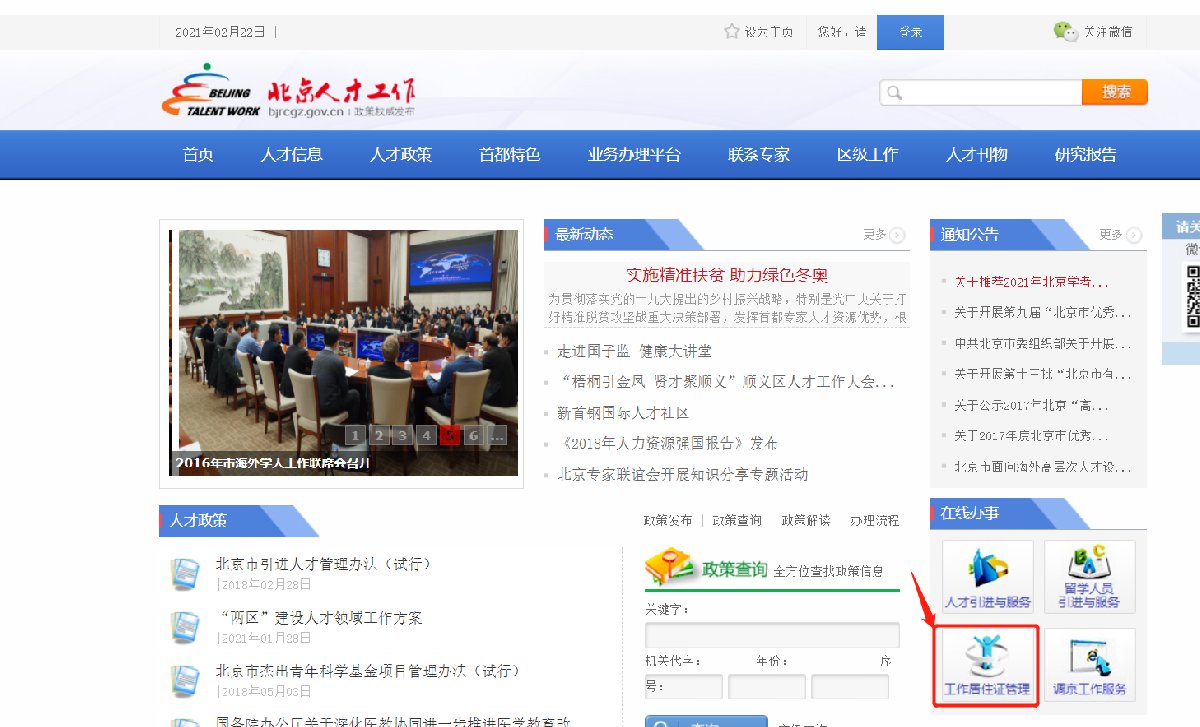Select slide 2 in the photo carousel
Screen dimensions: 1200x727
(379, 435)
